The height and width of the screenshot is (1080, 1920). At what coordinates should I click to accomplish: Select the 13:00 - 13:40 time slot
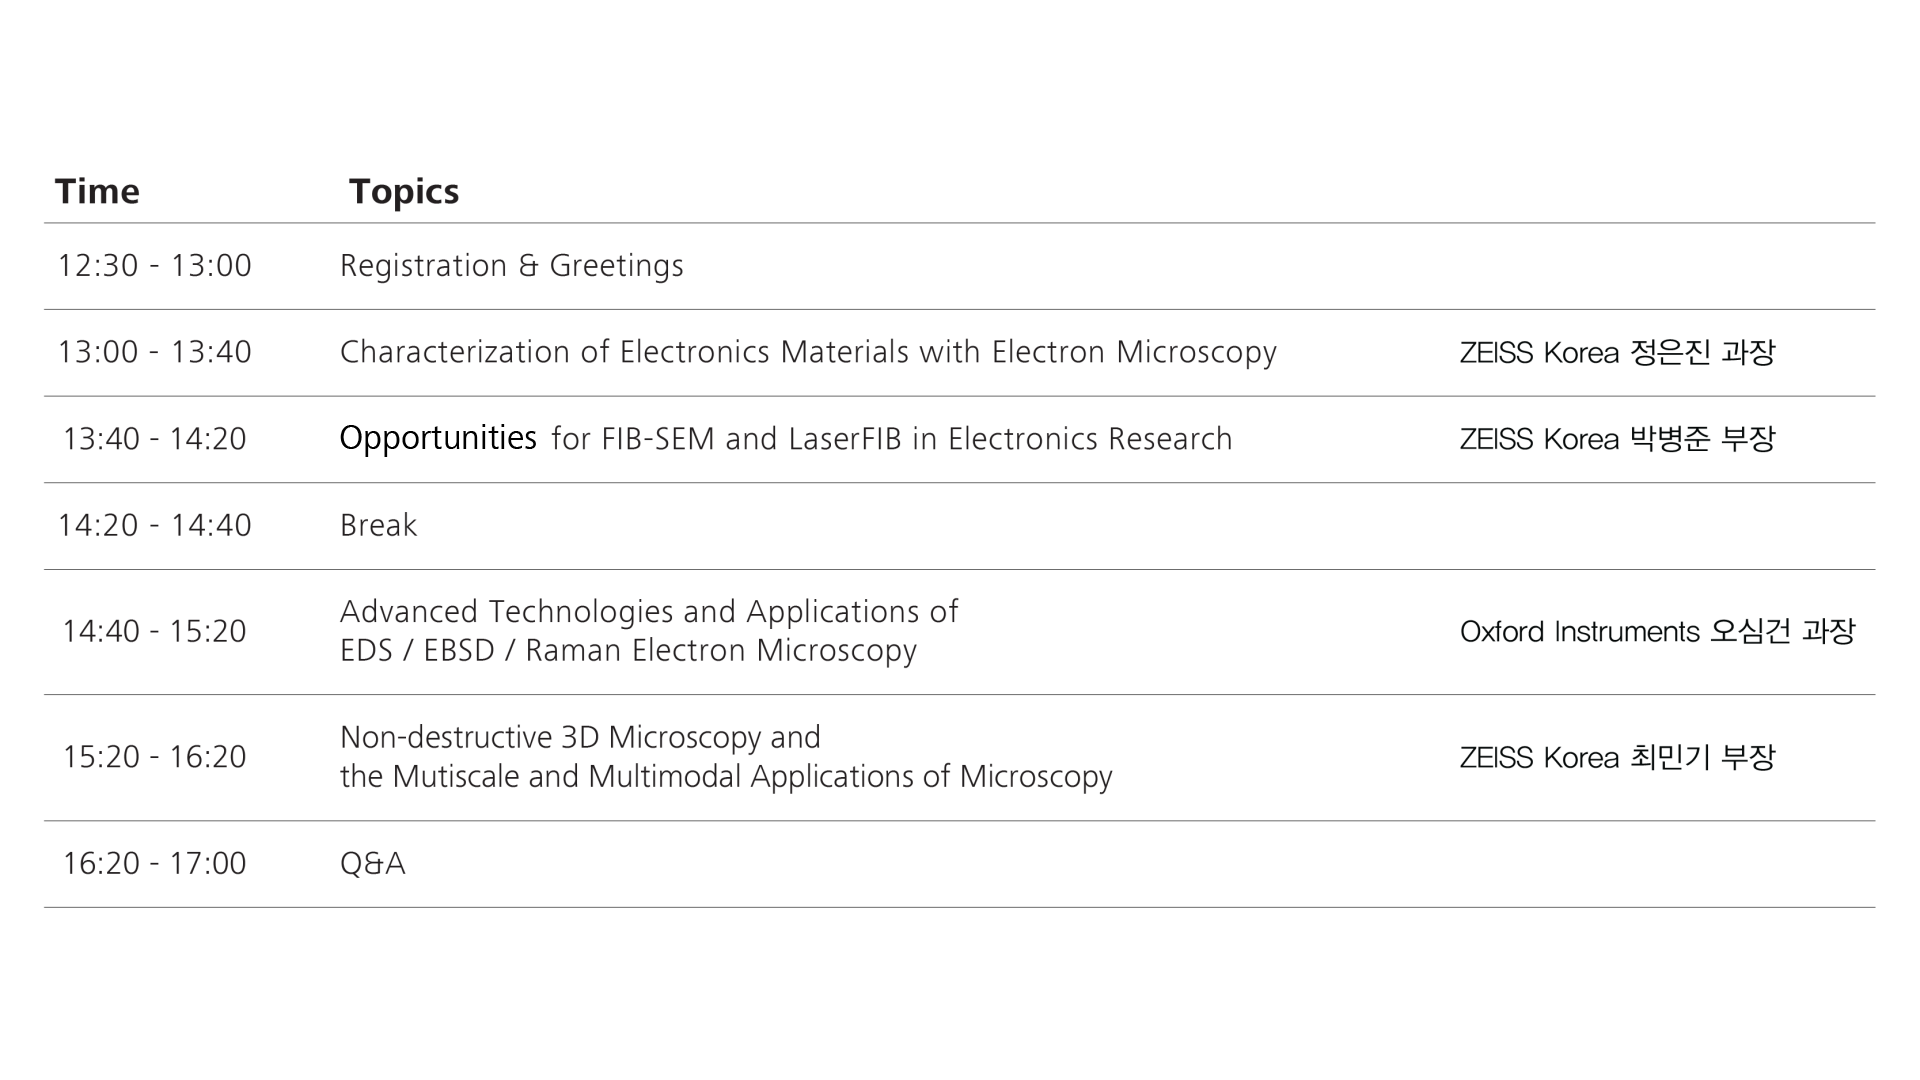(154, 352)
